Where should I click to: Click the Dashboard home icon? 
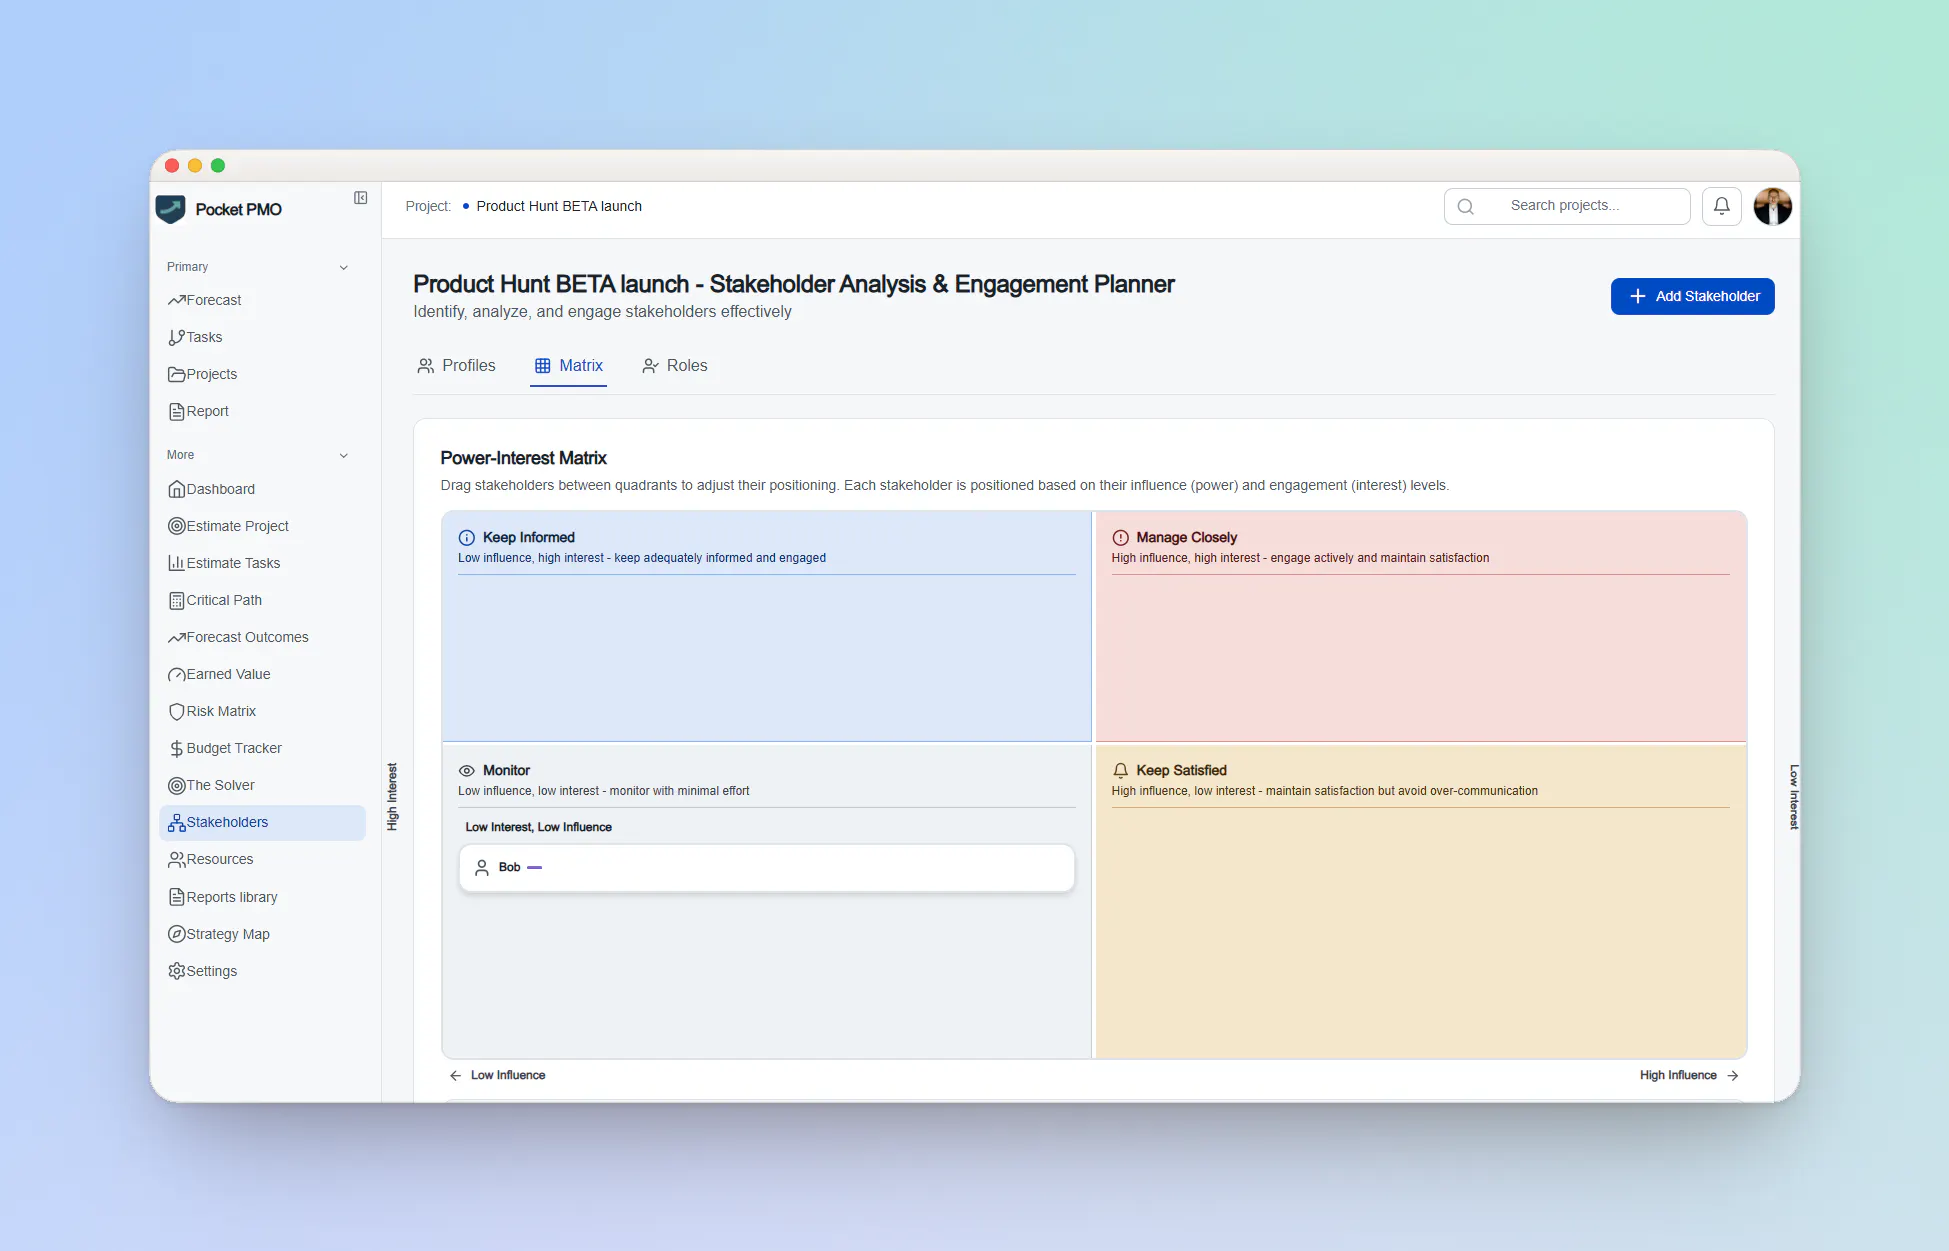pyautogui.click(x=176, y=489)
